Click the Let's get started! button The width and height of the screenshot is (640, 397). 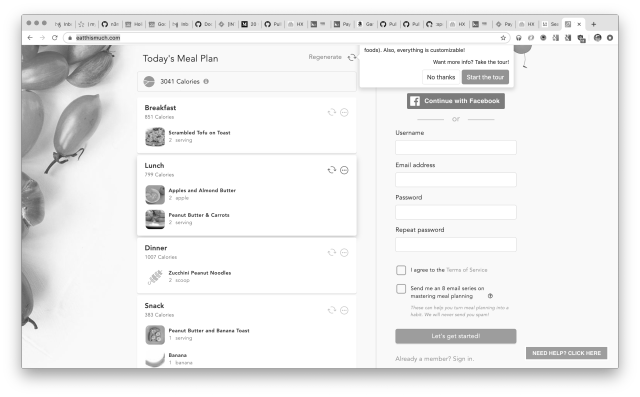456,336
